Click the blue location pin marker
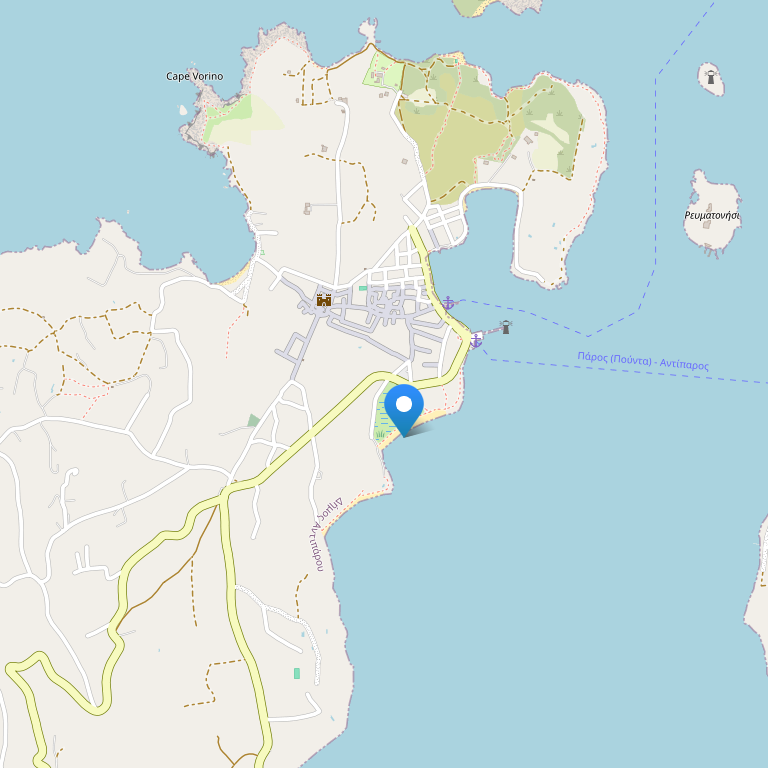This screenshot has width=768, height=768. pos(404,409)
